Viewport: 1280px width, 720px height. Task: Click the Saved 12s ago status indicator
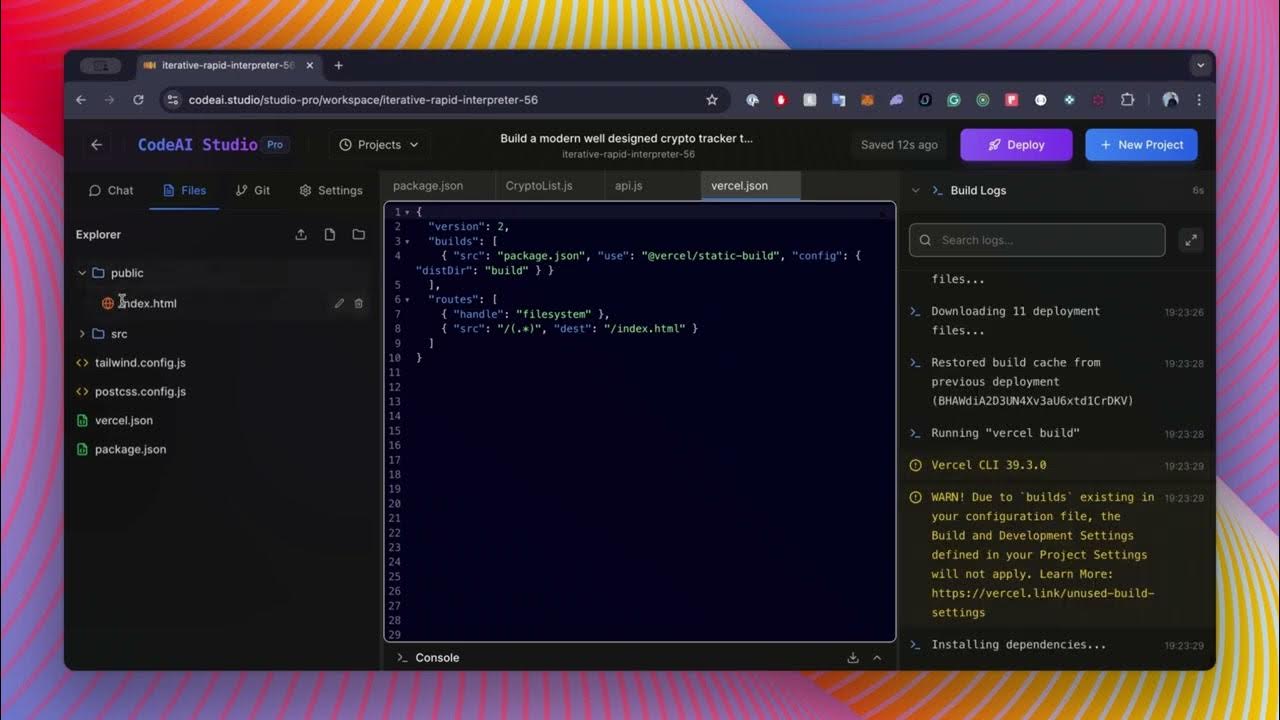pos(897,144)
